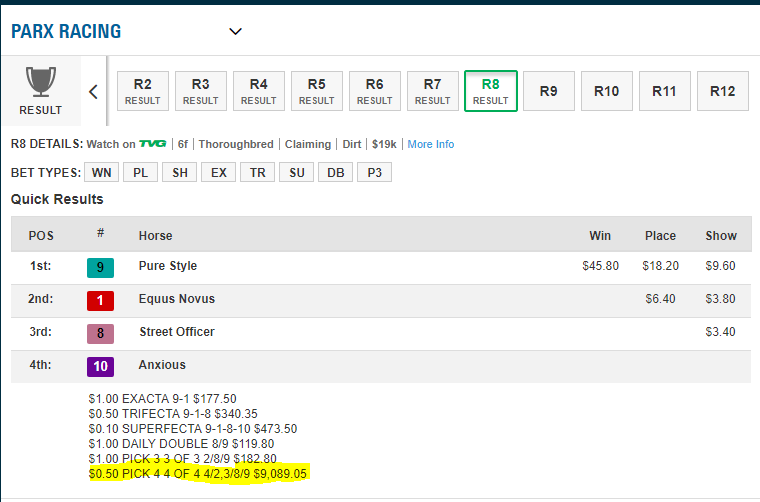The width and height of the screenshot is (760, 502).
Task: Click the highlighted Pick 4 $9,089.05 line
Action: pos(198,474)
